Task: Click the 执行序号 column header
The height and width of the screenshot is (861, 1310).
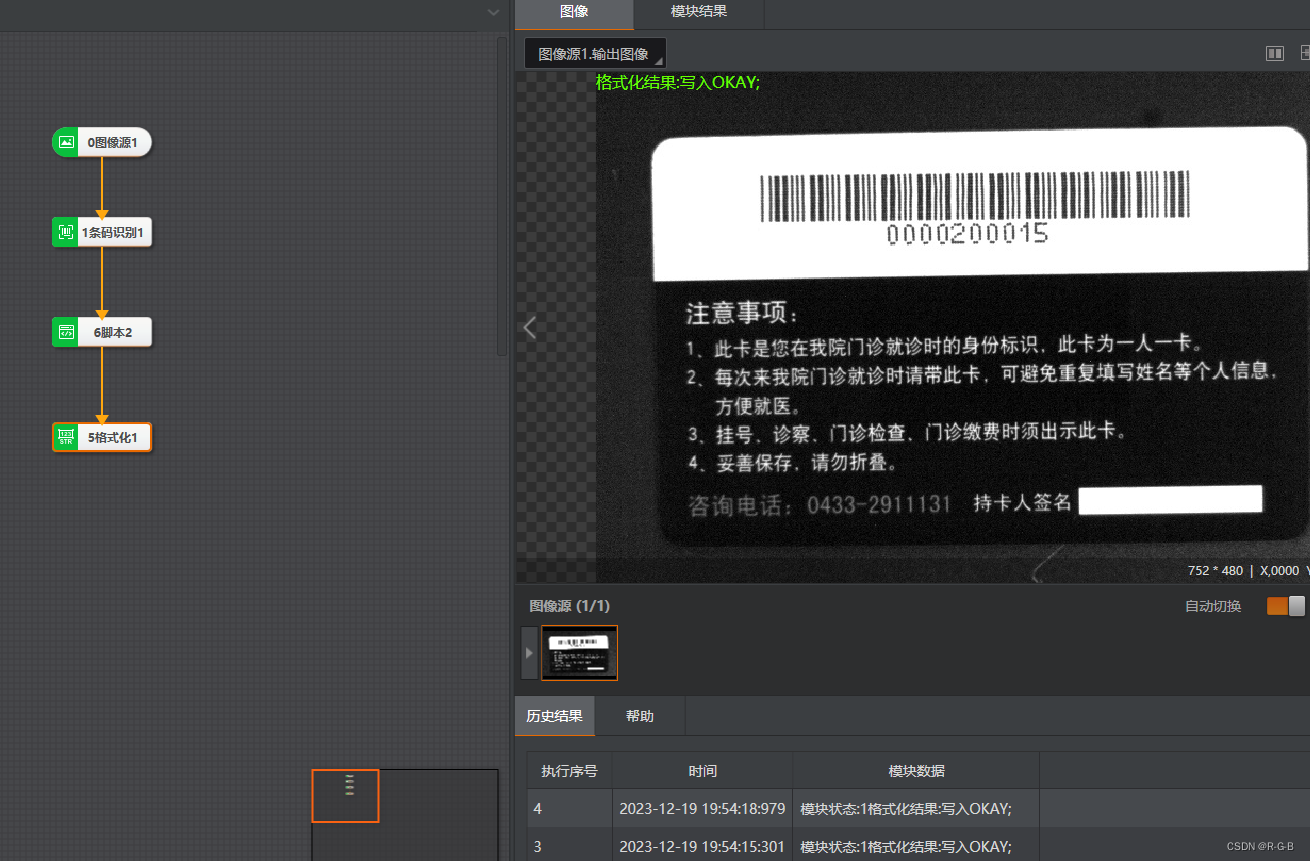Action: [570, 771]
